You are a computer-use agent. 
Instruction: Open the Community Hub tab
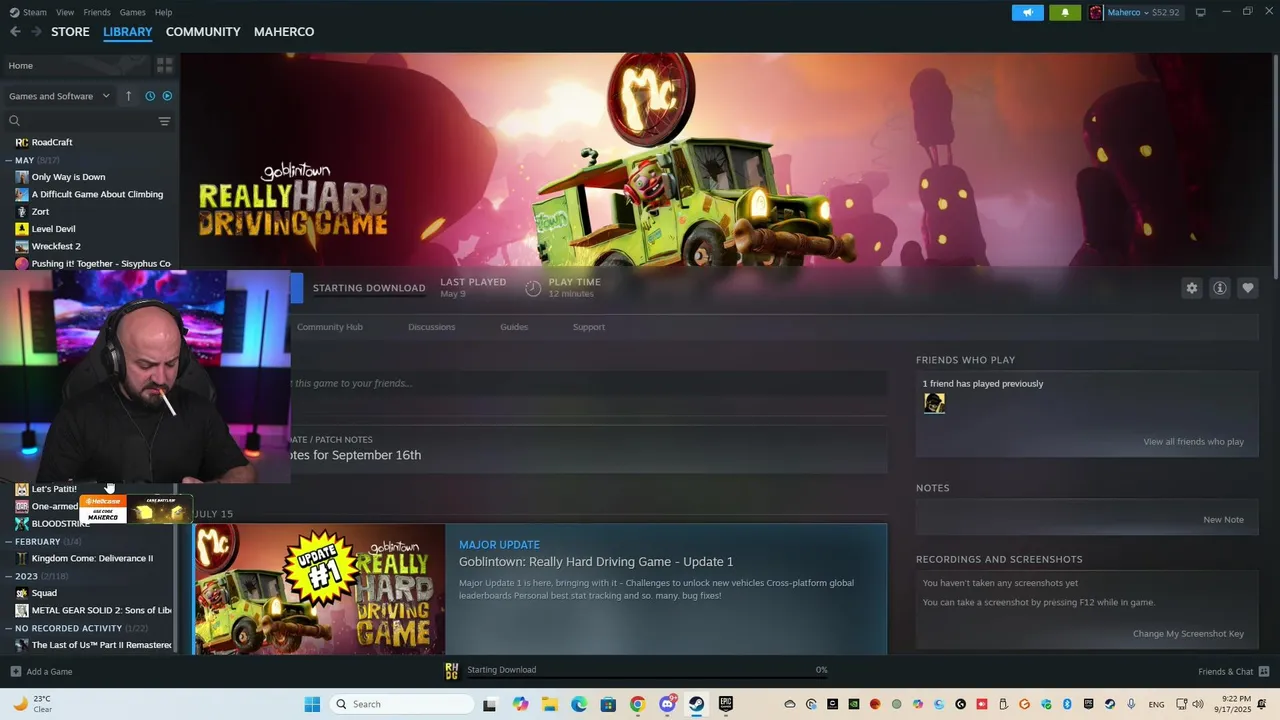click(329, 327)
